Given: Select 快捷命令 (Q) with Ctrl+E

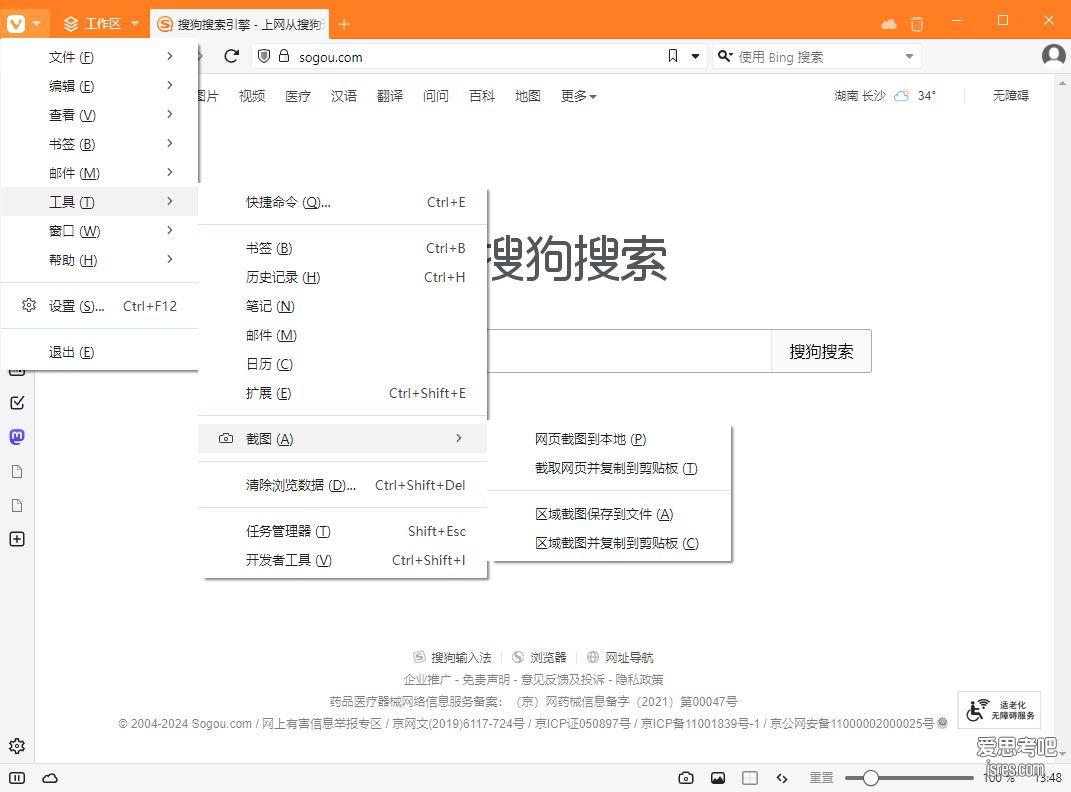Looking at the screenshot, I should pyautogui.click(x=342, y=202).
